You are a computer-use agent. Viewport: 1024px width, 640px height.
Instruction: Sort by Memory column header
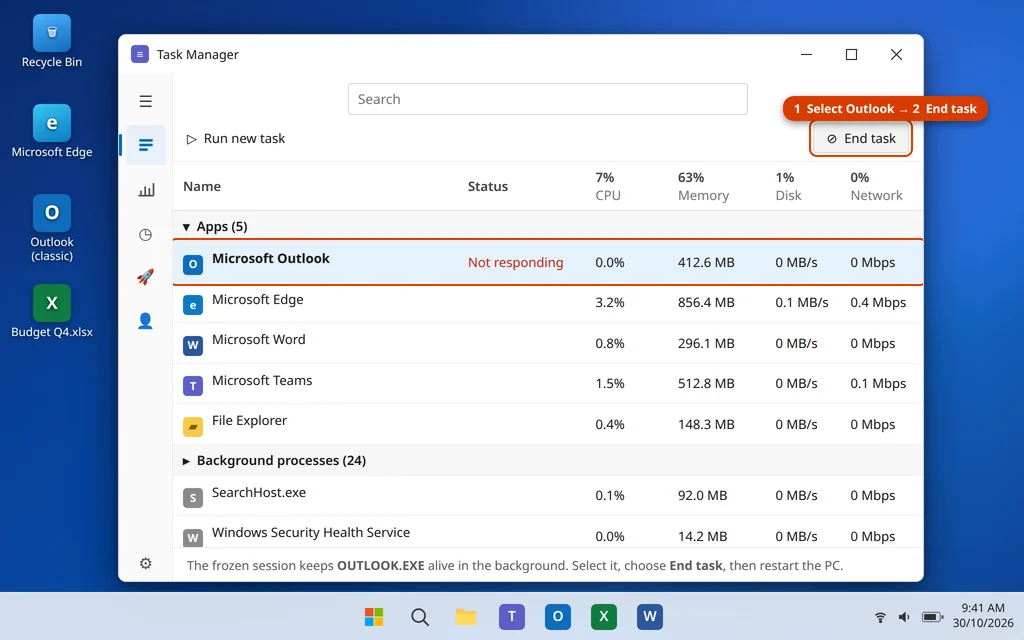pyautogui.click(x=703, y=186)
